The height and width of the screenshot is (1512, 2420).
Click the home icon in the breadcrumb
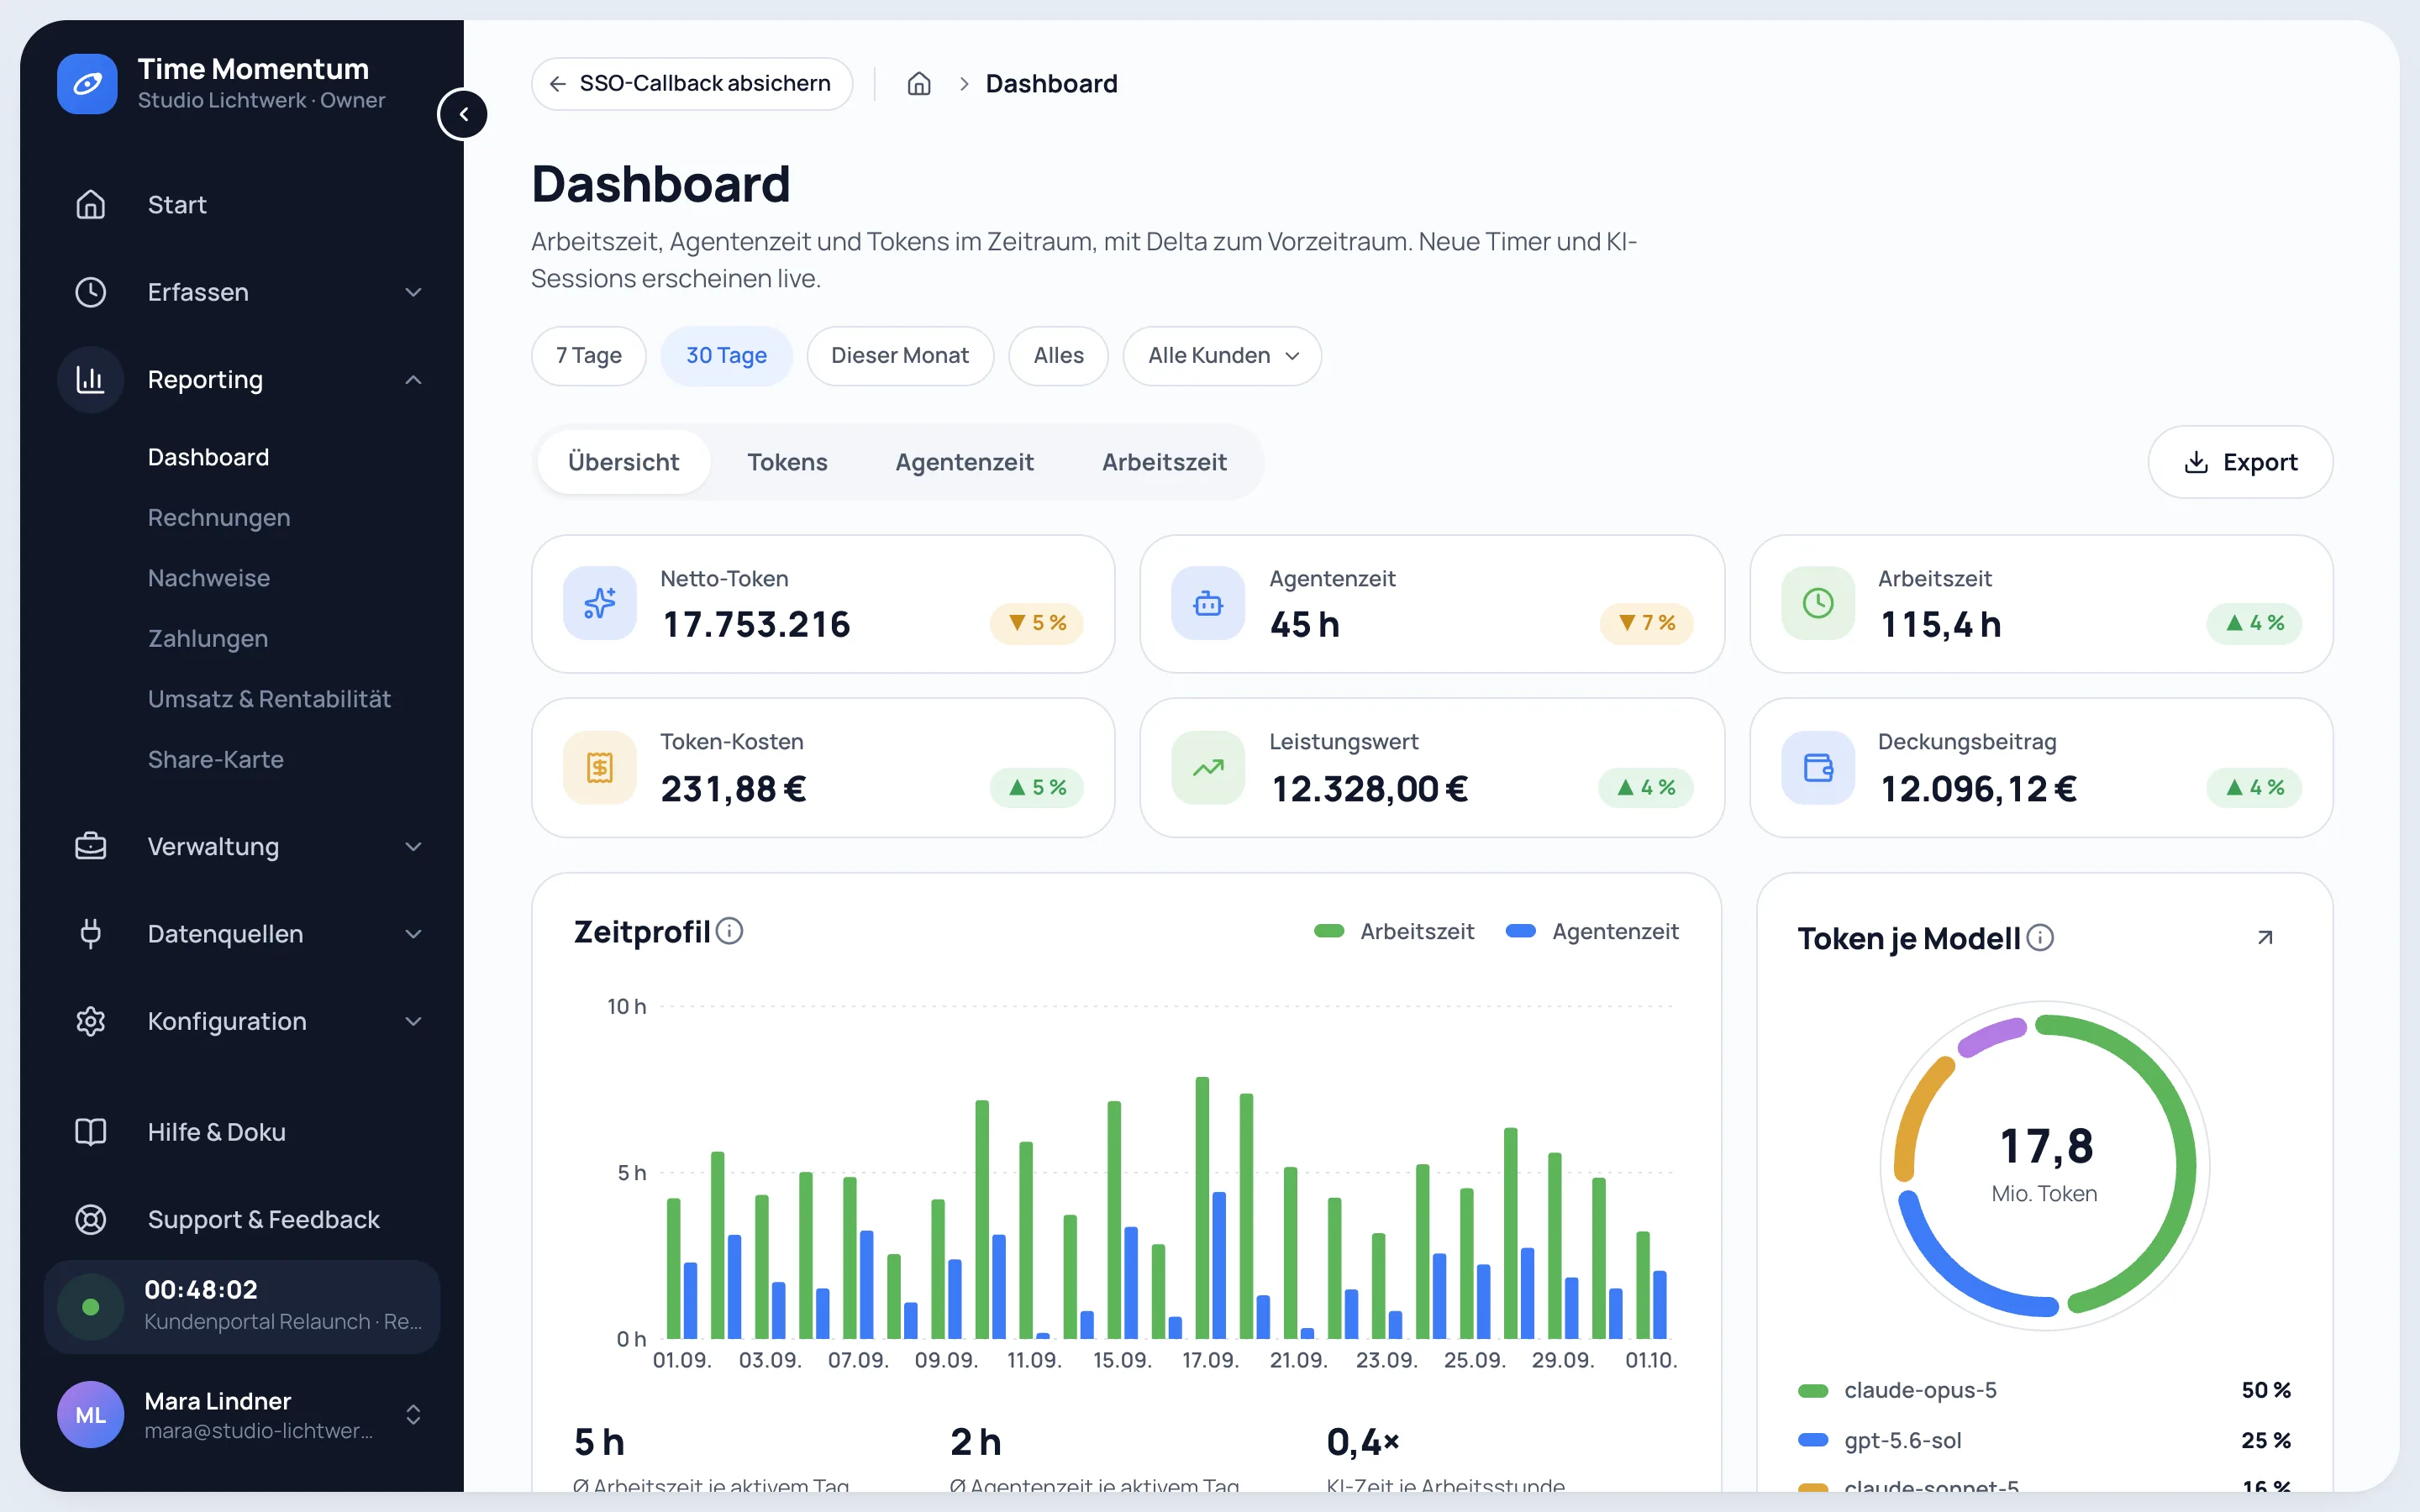(x=919, y=84)
